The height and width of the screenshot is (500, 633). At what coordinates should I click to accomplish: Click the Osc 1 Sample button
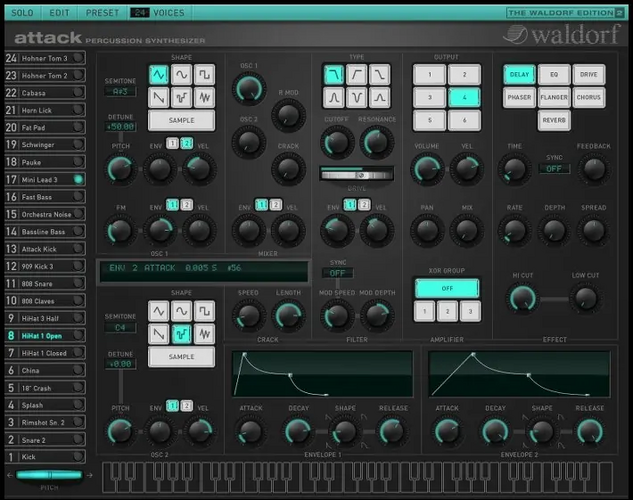coord(182,120)
